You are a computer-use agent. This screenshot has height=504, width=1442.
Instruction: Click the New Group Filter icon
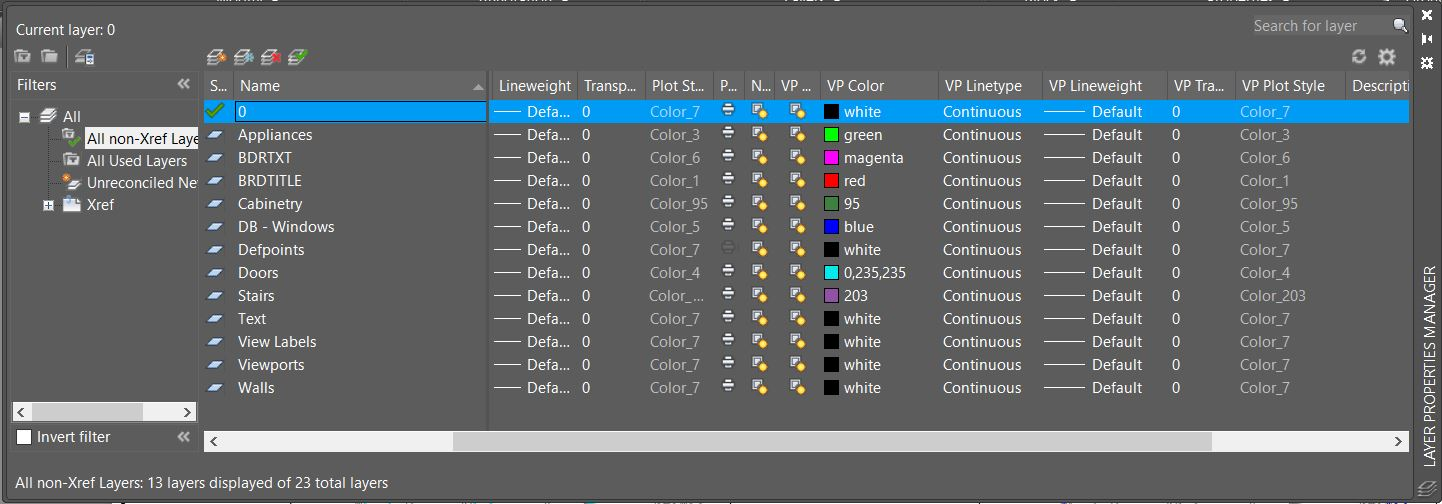click(49, 57)
